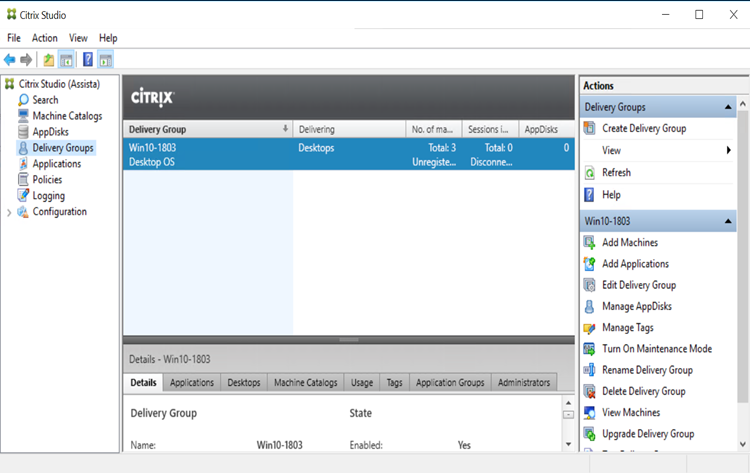Select the Details tab
The height and width of the screenshot is (473, 750).
pos(143,383)
